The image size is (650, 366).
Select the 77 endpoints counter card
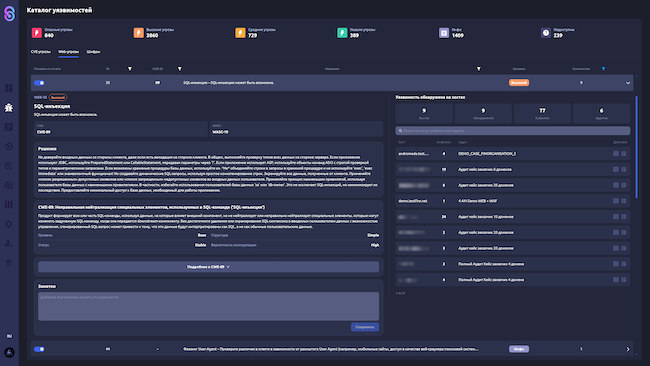[542, 113]
